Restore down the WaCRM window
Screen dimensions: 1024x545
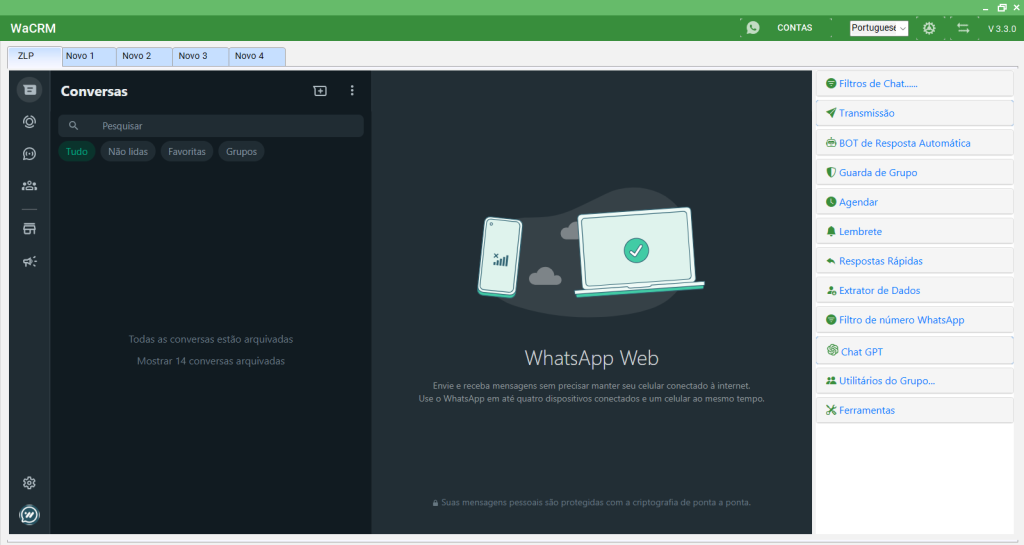[1002, 8]
